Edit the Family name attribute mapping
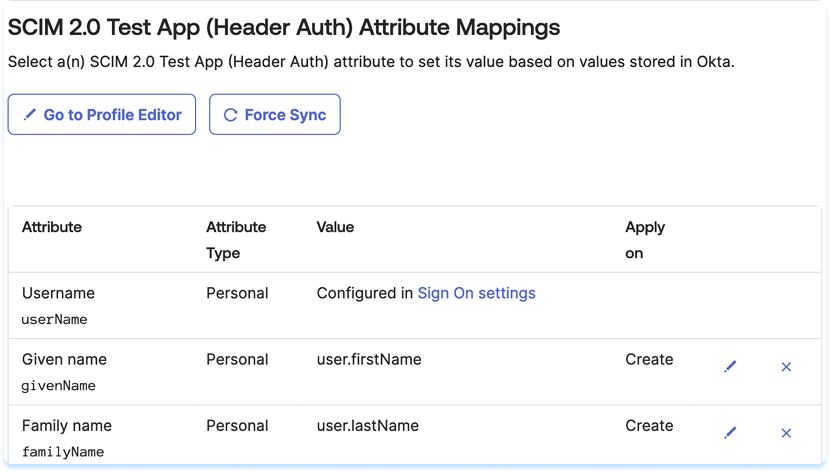Screen dimensions: 830x472 click(x=730, y=433)
